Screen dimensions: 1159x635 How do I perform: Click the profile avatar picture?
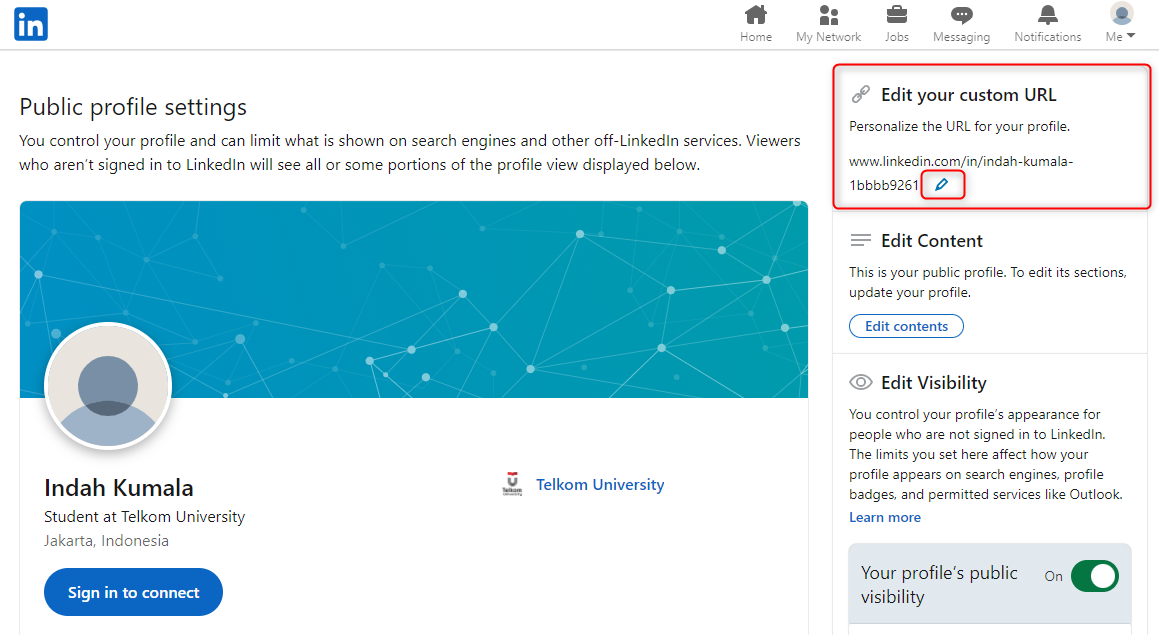click(x=108, y=386)
